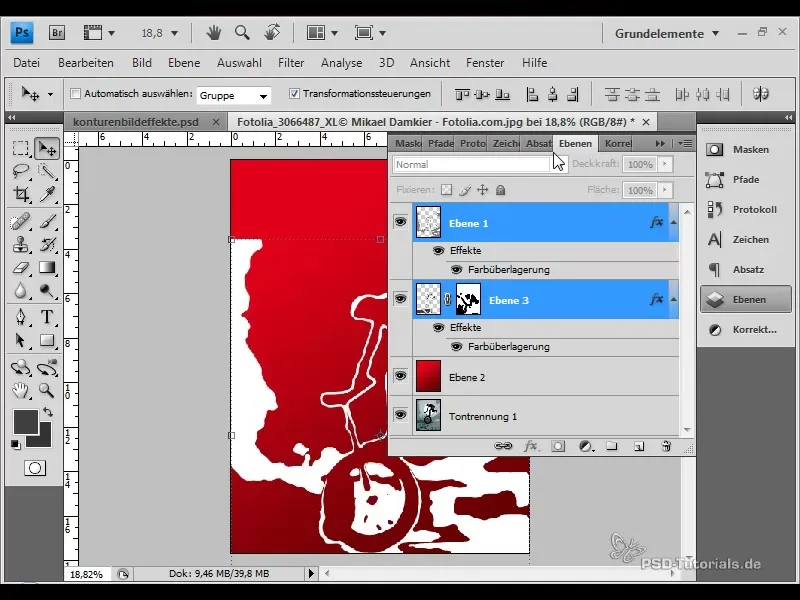The image size is (800, 600).
Task: Select the Healing Brush tool
Action: pyautogui.click(x=20, y=222)
